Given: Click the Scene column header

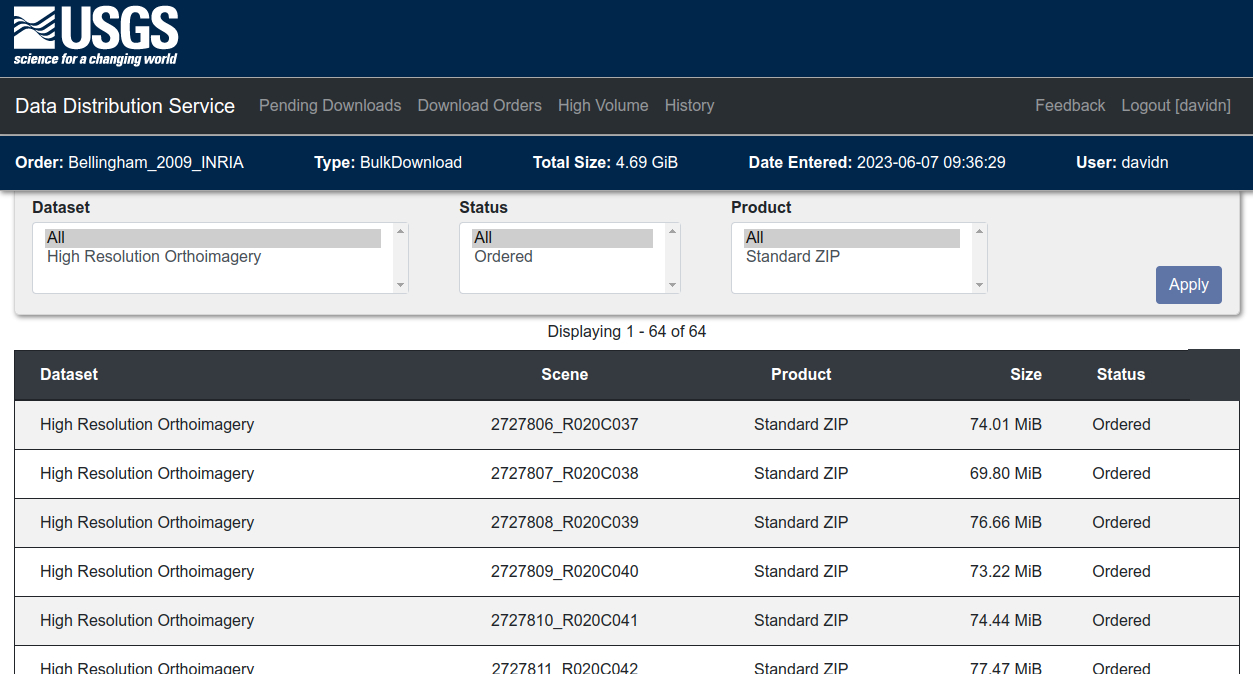Looking at the screenshot, I should [564, 375].
